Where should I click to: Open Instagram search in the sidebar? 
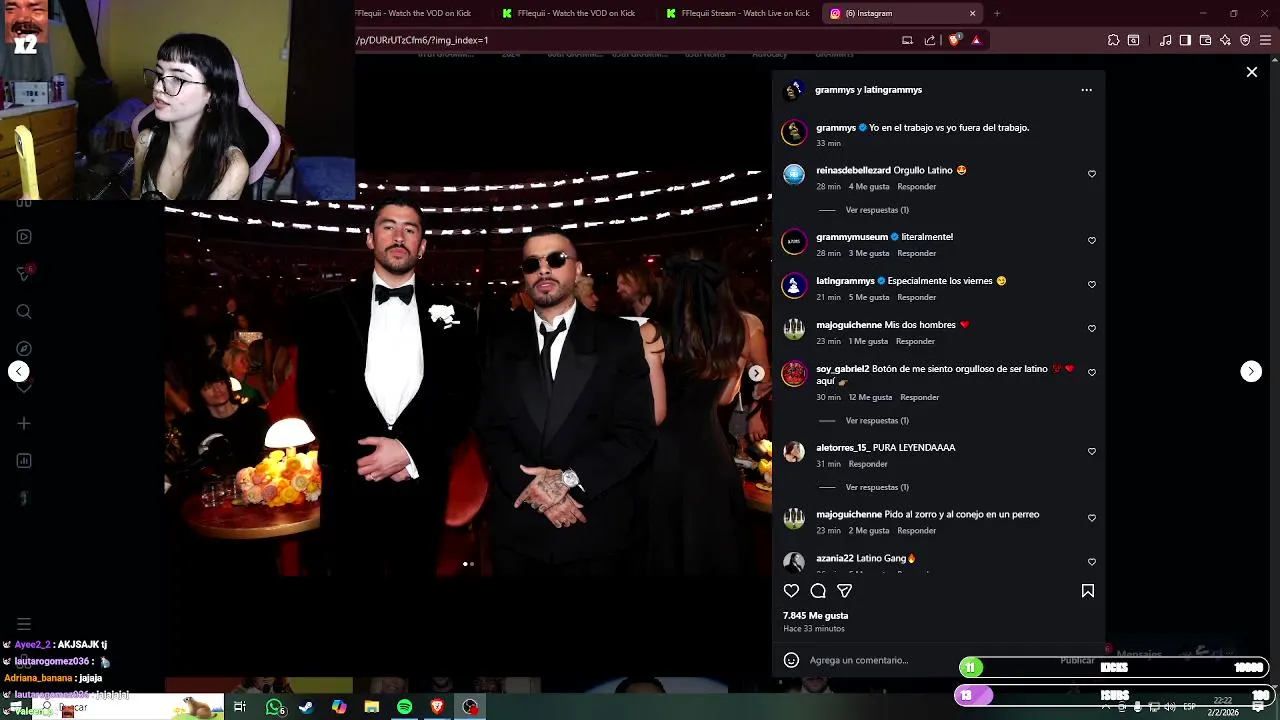[x=24, y=311]
